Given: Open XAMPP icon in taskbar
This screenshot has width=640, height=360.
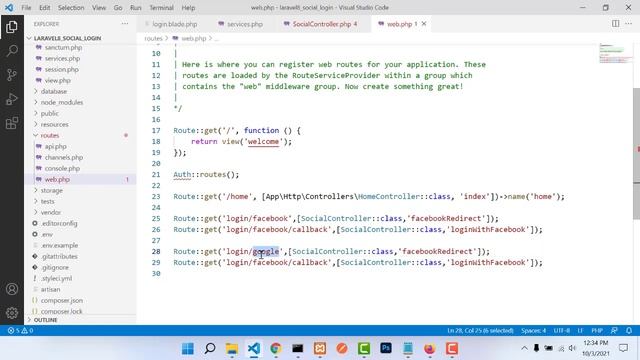Looking at the screenshot, I should [x=320, y=349].
